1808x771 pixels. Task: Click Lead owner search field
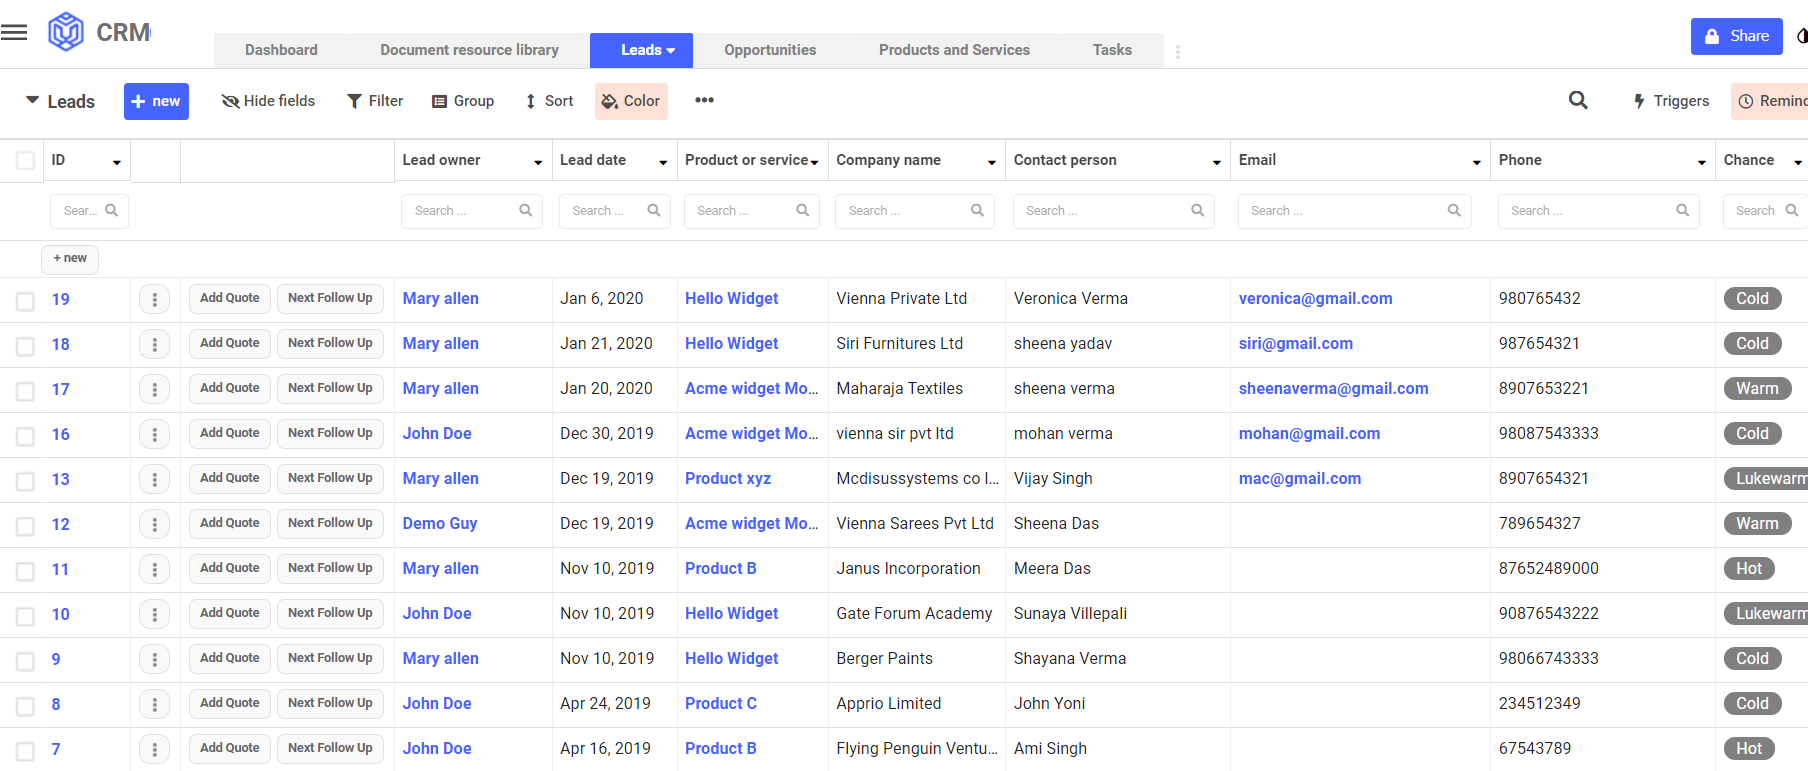472,211
